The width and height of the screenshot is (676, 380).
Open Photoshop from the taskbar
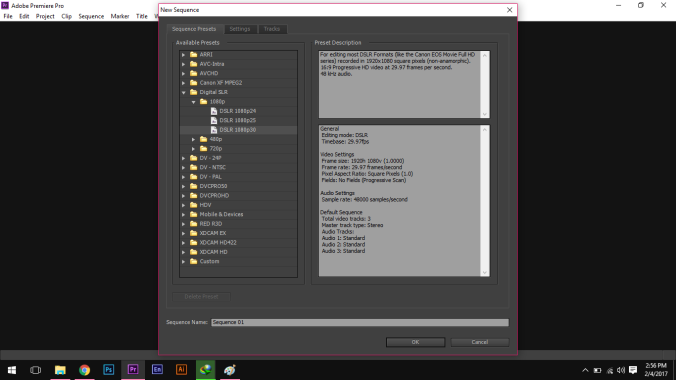click(109, 370)
